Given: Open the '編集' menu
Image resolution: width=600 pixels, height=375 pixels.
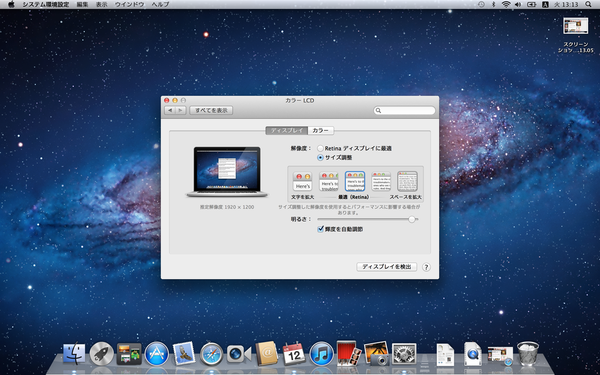Looking at the screenshot, I should point(82,4).
